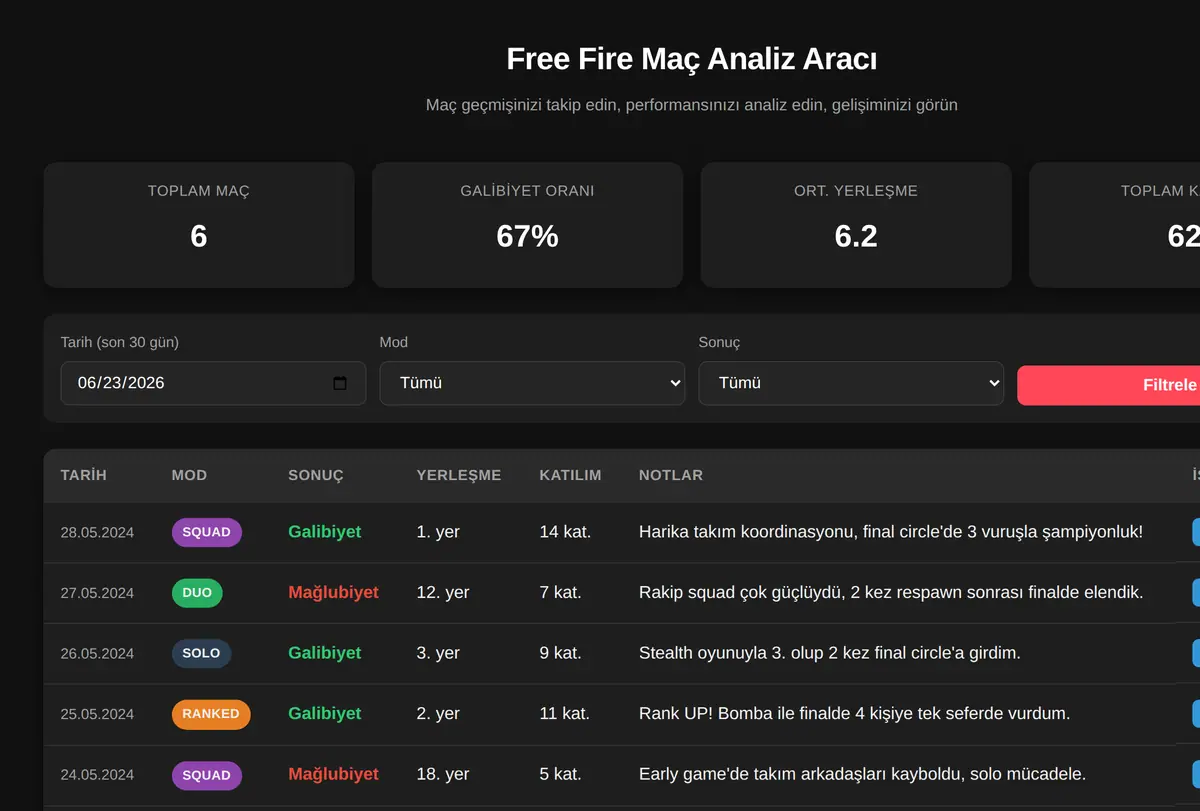
Task: Select the SQUAD badge on the 28.05.2024 row
Action: [x=207, y=532]
